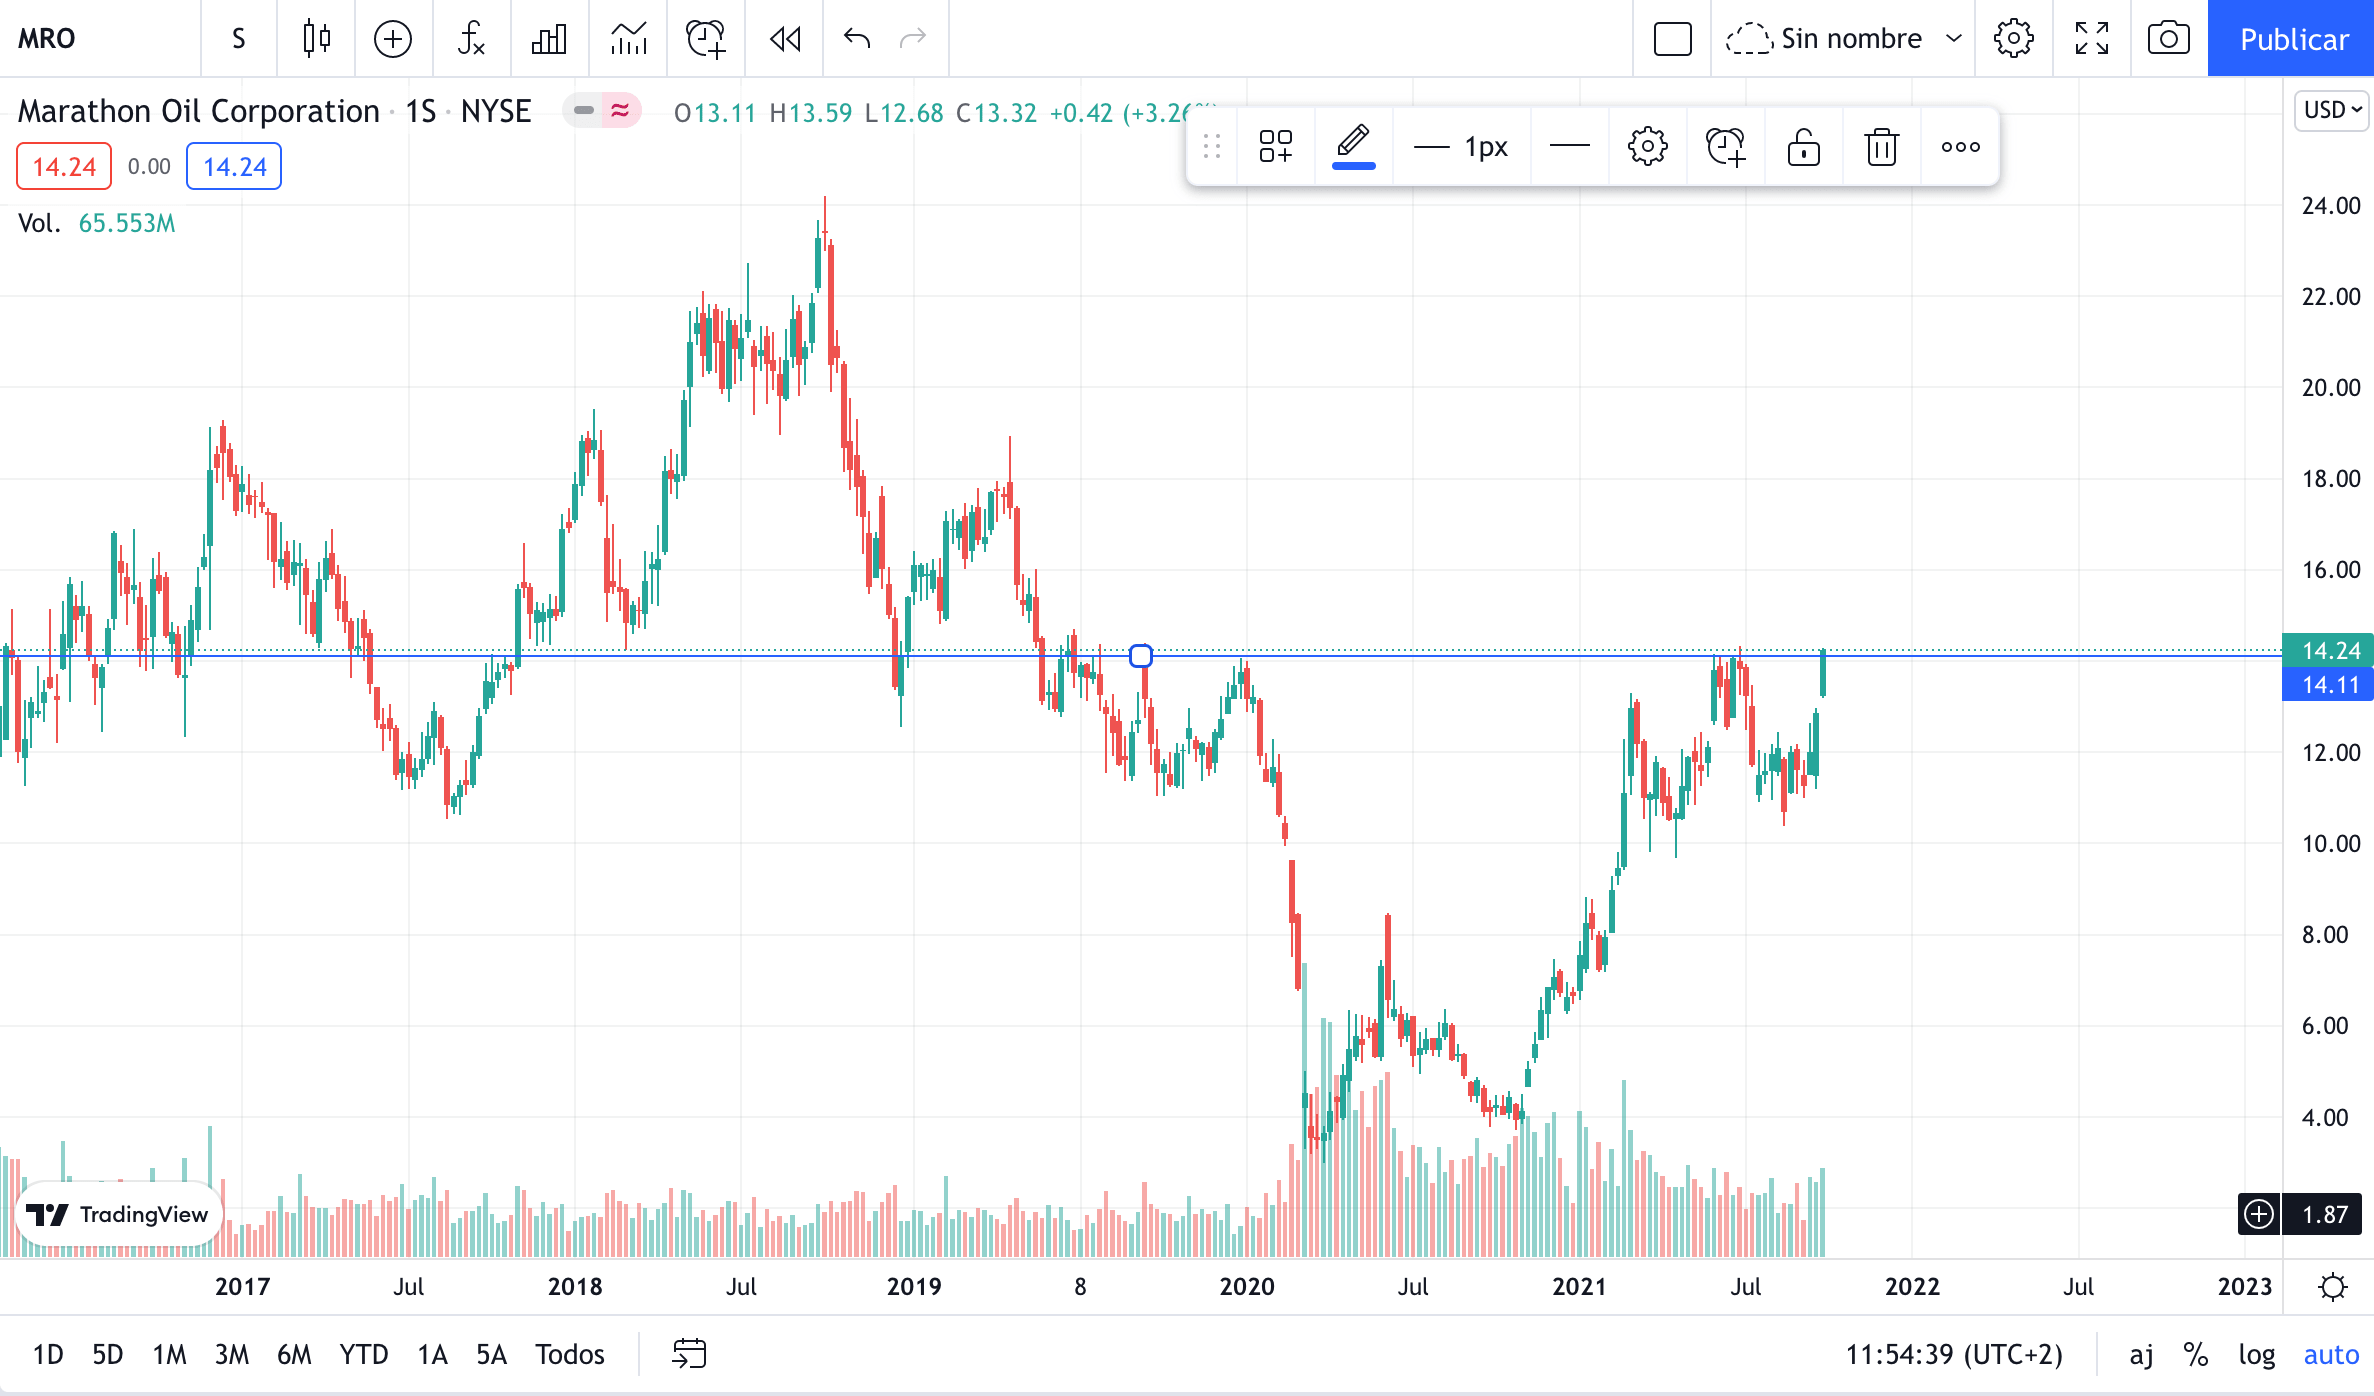The width and height of the screenshot is (2374, 1396).
Task: Open the financials bar chart icon
Action: click(549, 39)
